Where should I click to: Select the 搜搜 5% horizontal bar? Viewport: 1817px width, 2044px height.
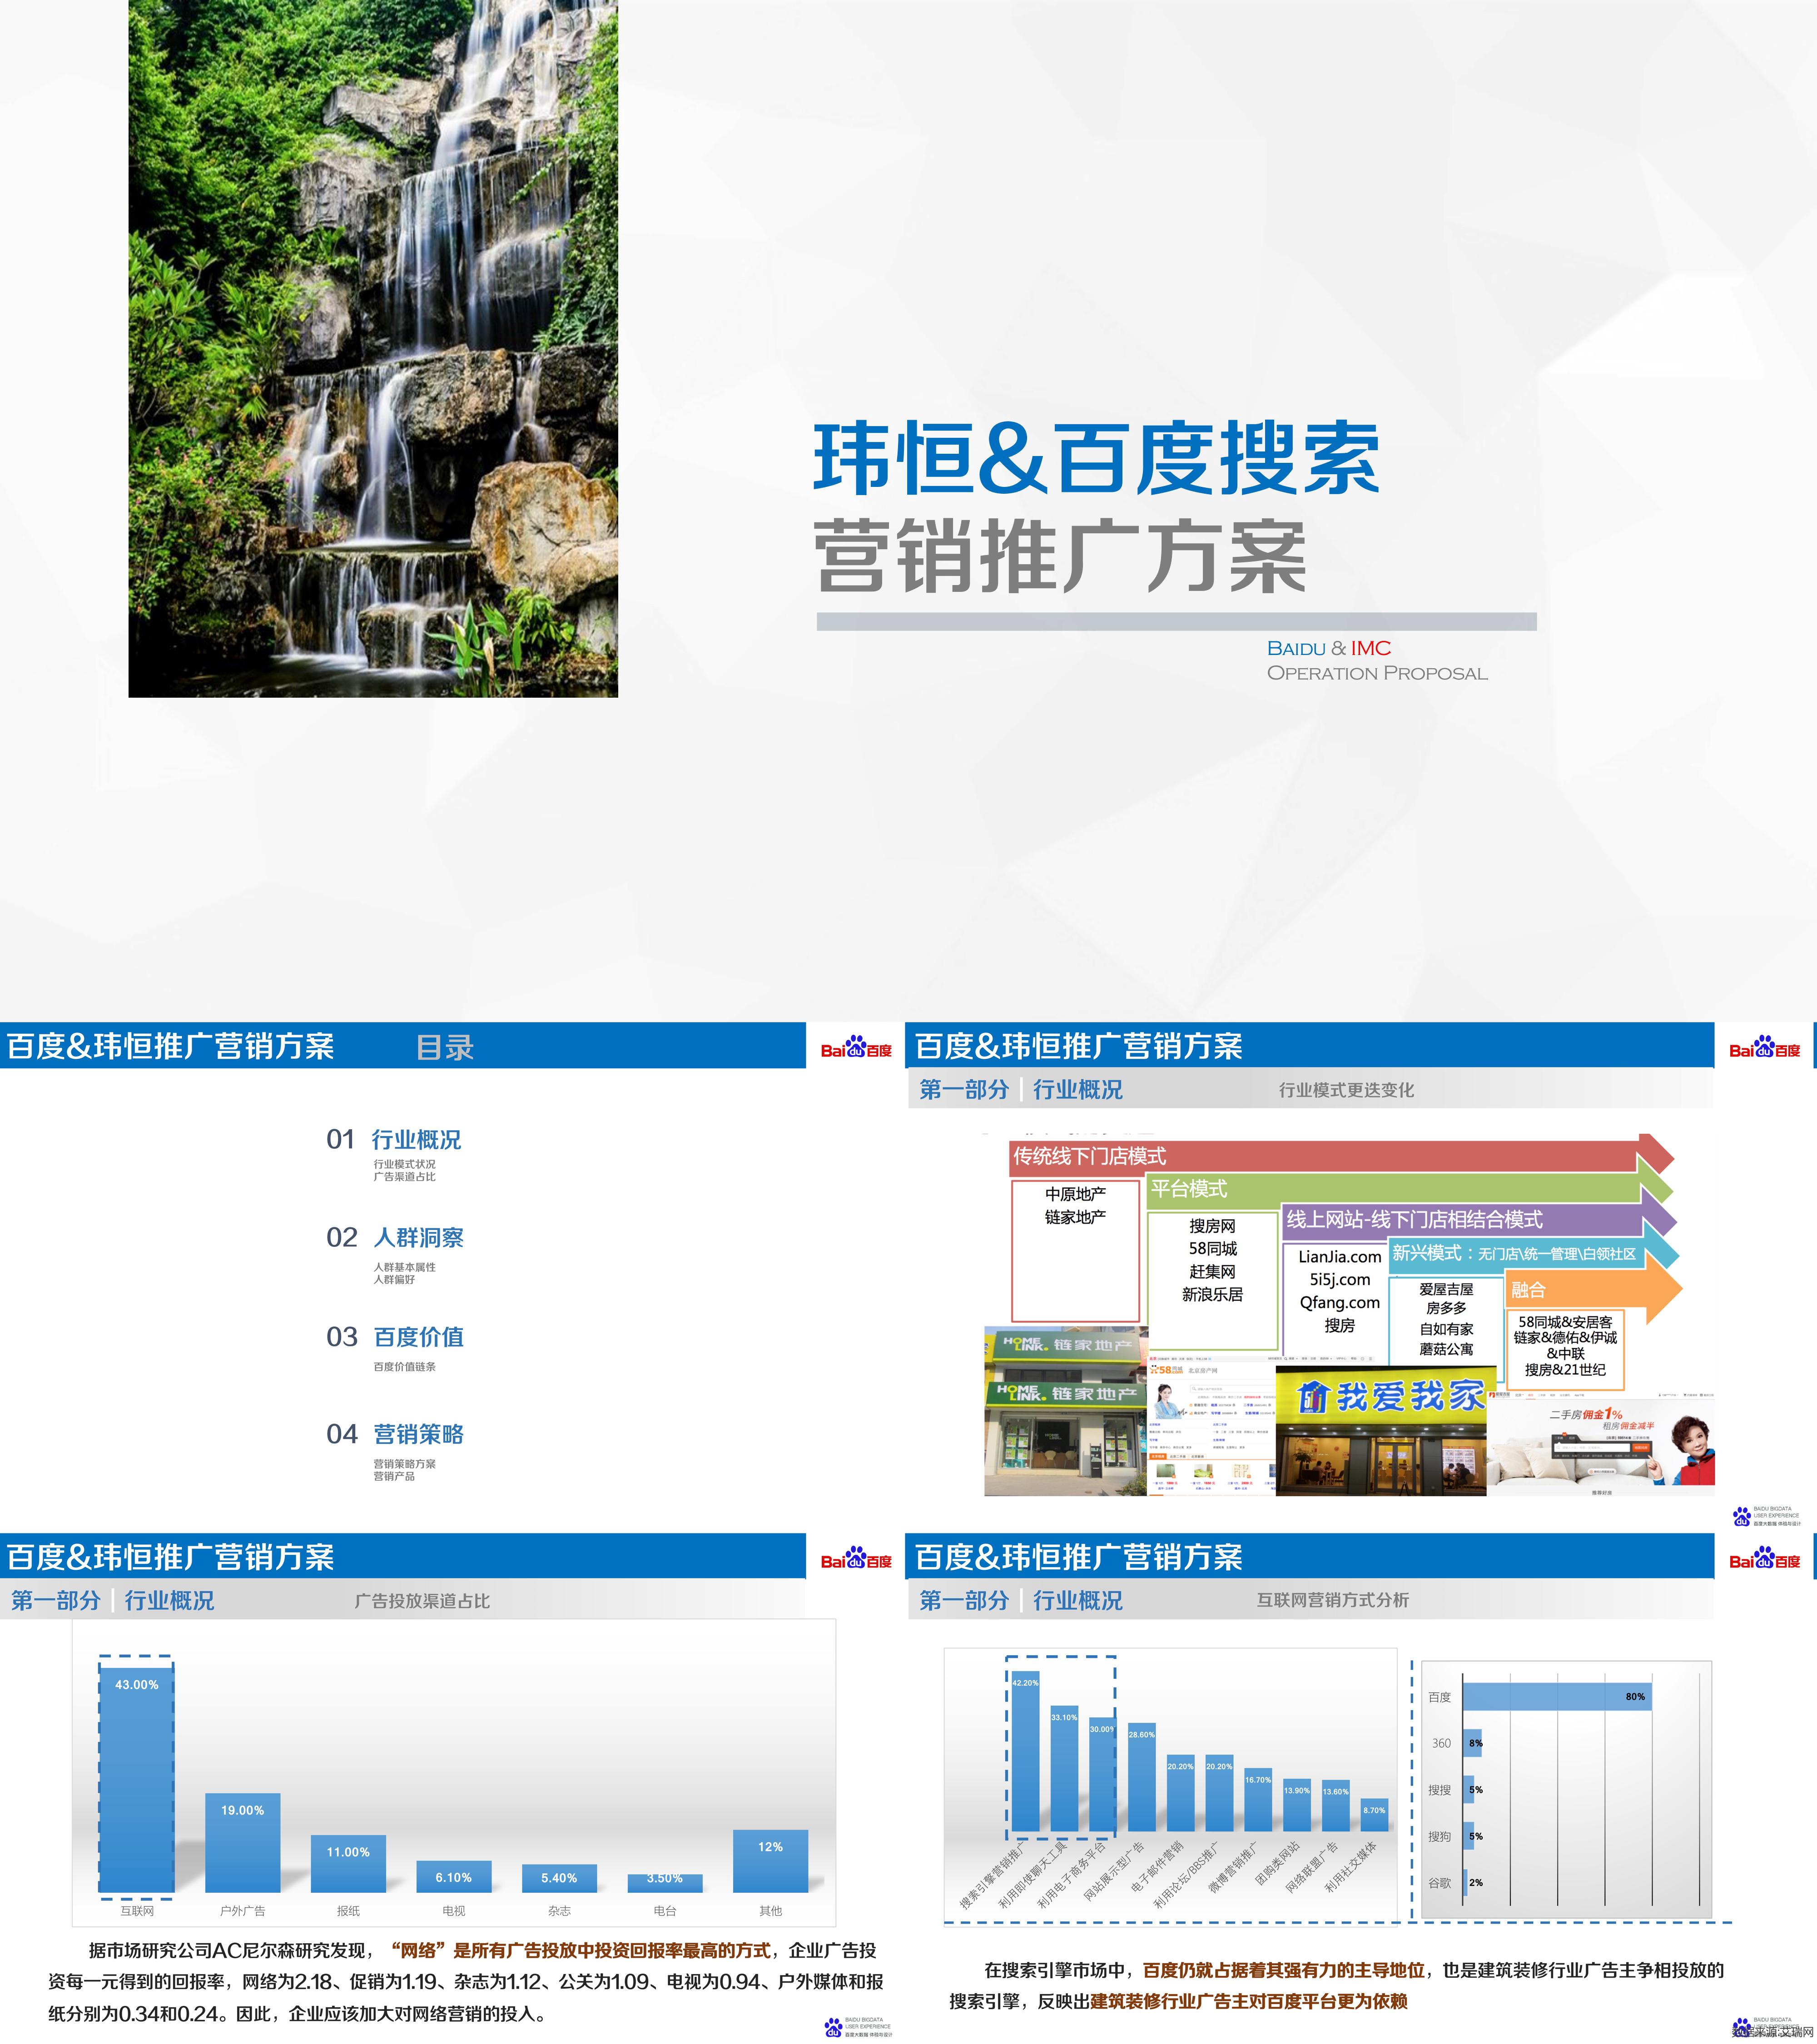pos(1468,1790)
